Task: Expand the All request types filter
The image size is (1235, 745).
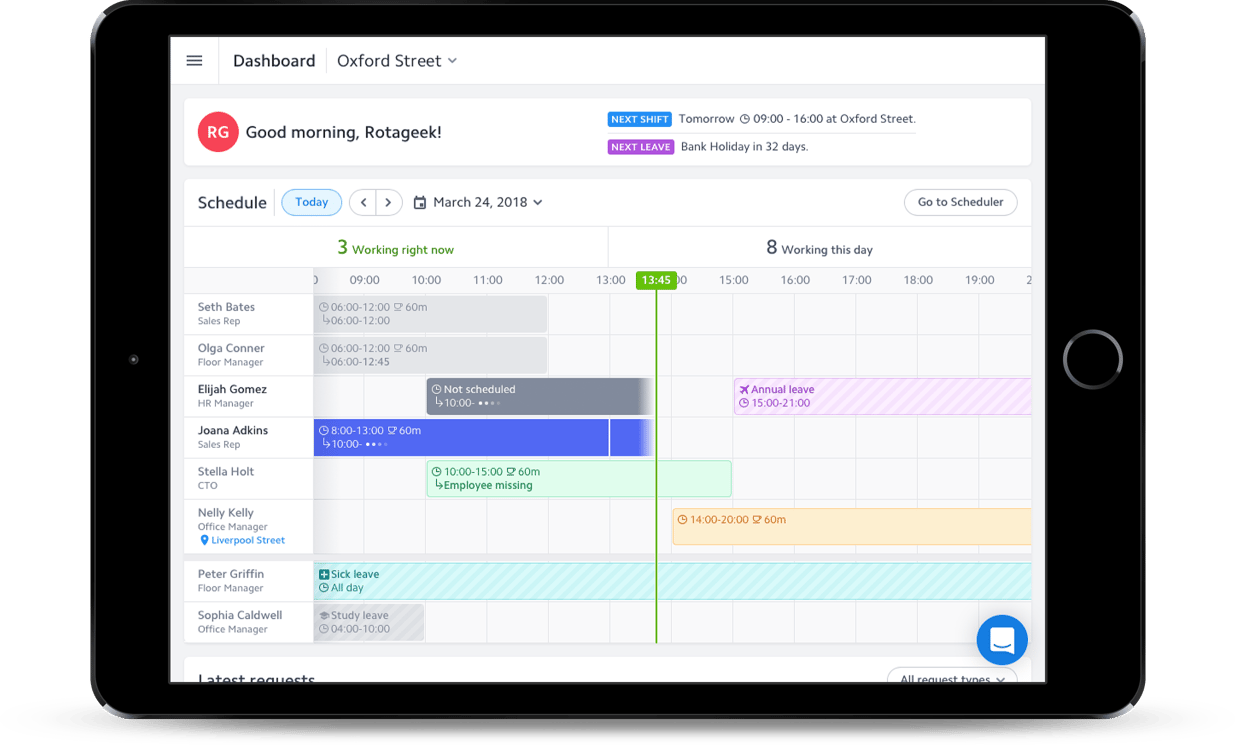Action: coord(952,678)
